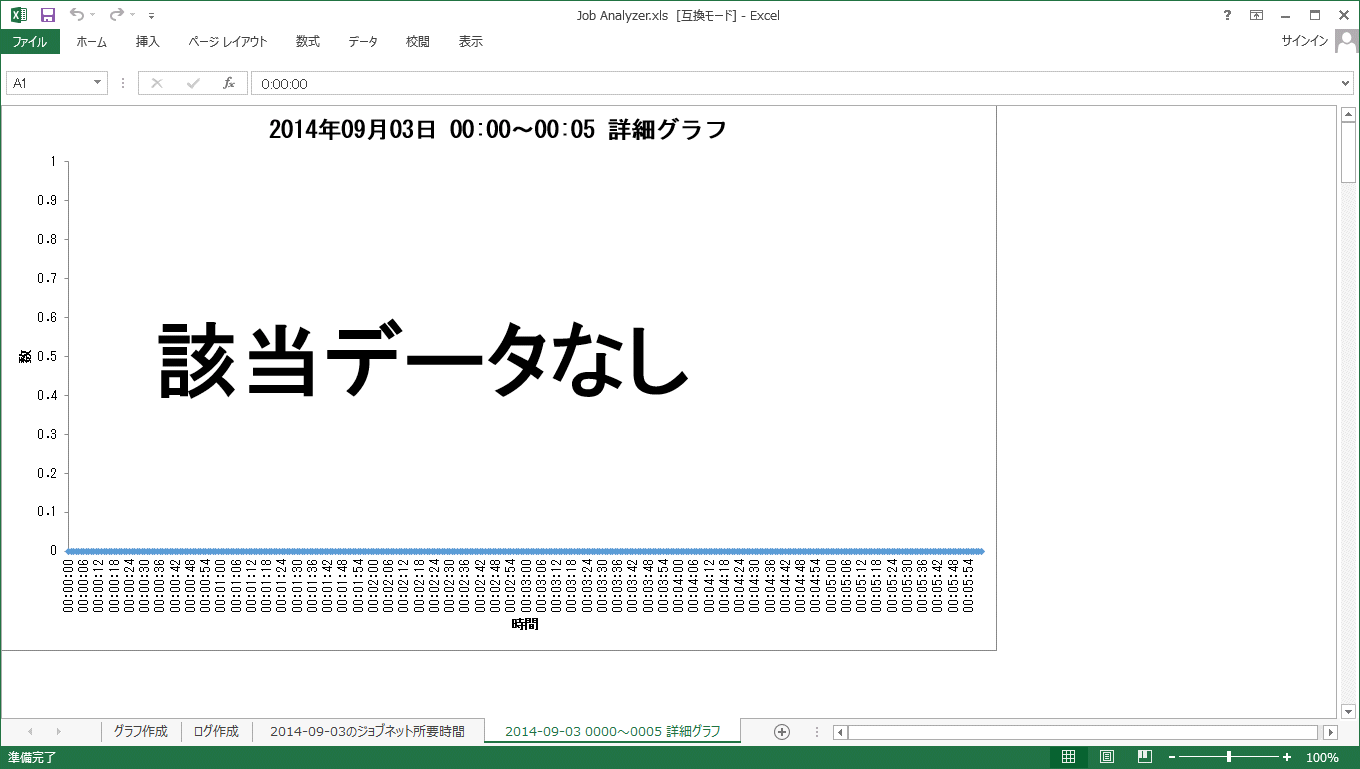Image resolution: width=1360 pixels, height=769 pixels.
Task: Click the Ribbon Display Options icon
Action: 1256,15
